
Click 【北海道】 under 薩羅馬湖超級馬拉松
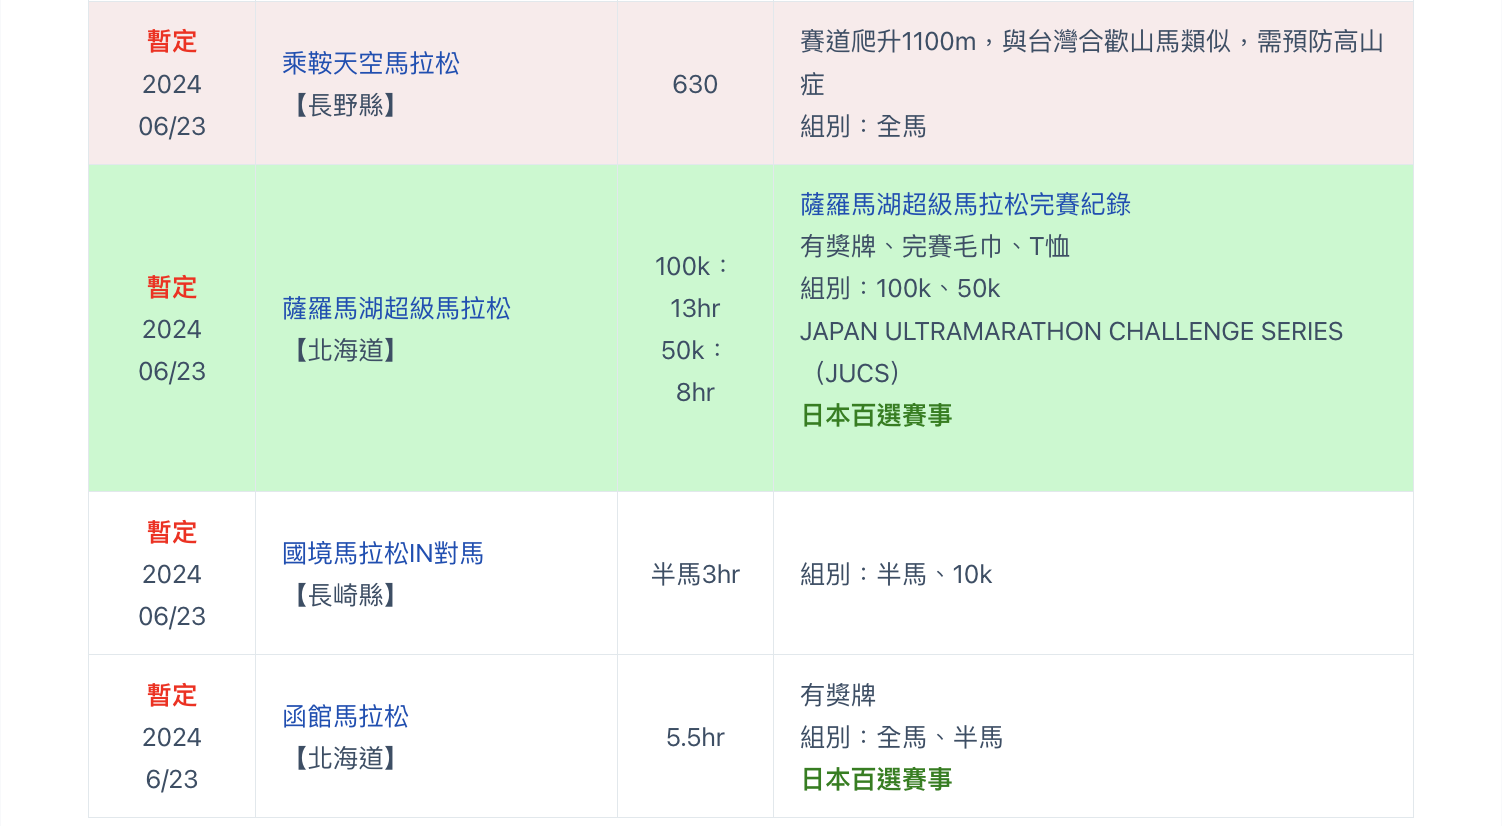pos(345,351)
